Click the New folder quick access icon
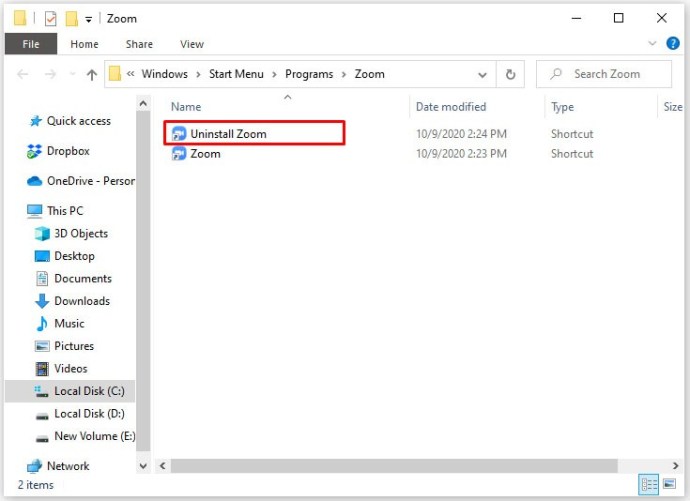The image size is (690, 501). tap(72, 19)
